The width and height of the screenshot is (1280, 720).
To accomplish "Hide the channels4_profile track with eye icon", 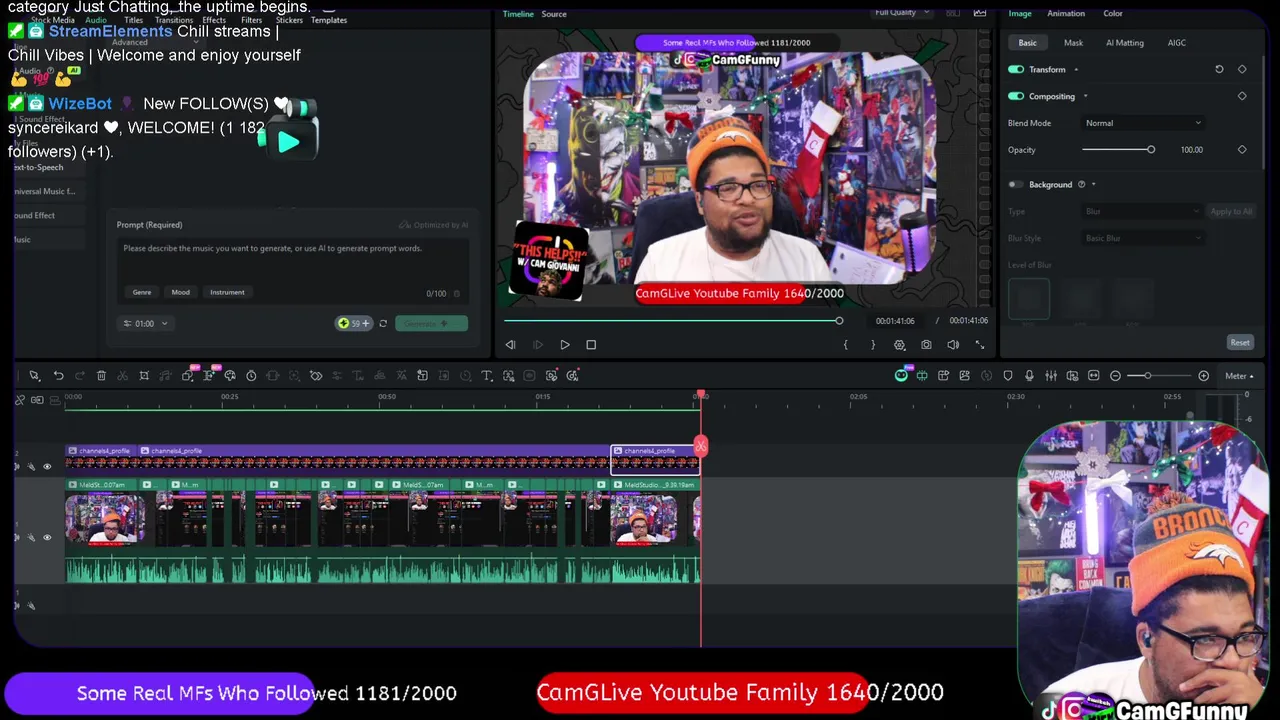I will (47, 467).
